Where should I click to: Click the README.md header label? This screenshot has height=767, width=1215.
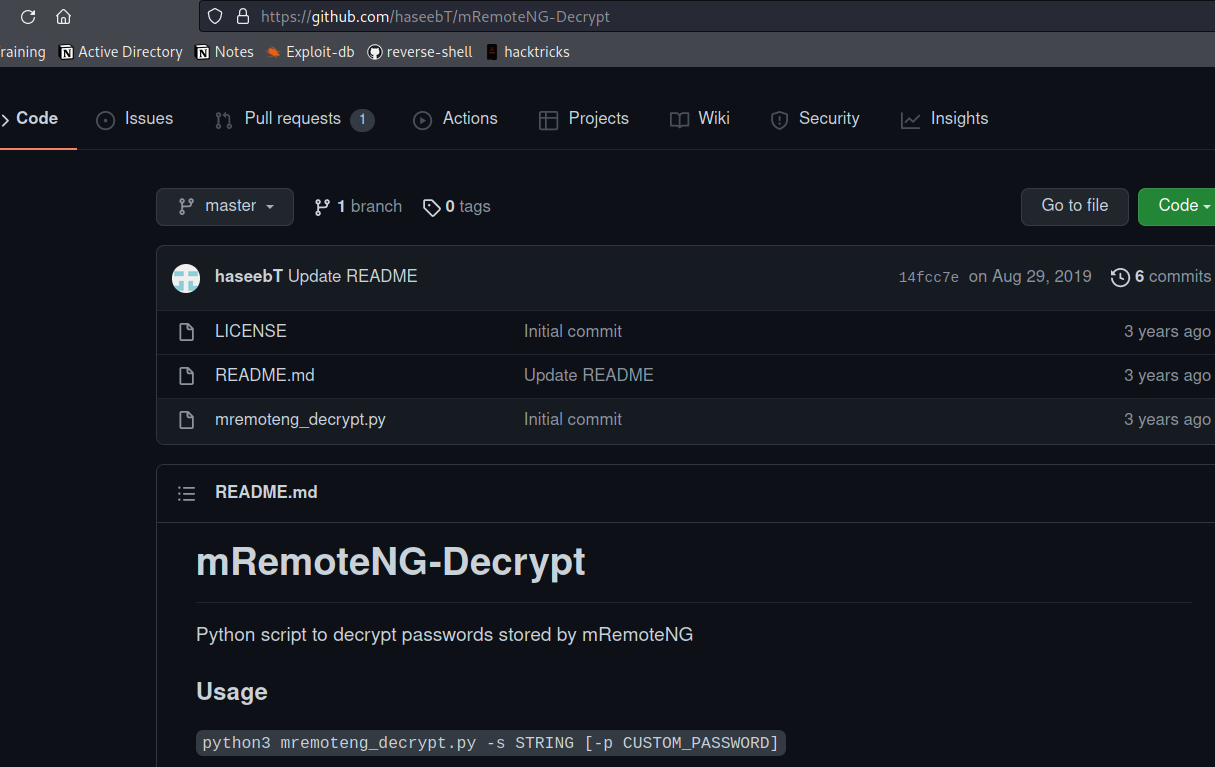[x=266, y=493]
